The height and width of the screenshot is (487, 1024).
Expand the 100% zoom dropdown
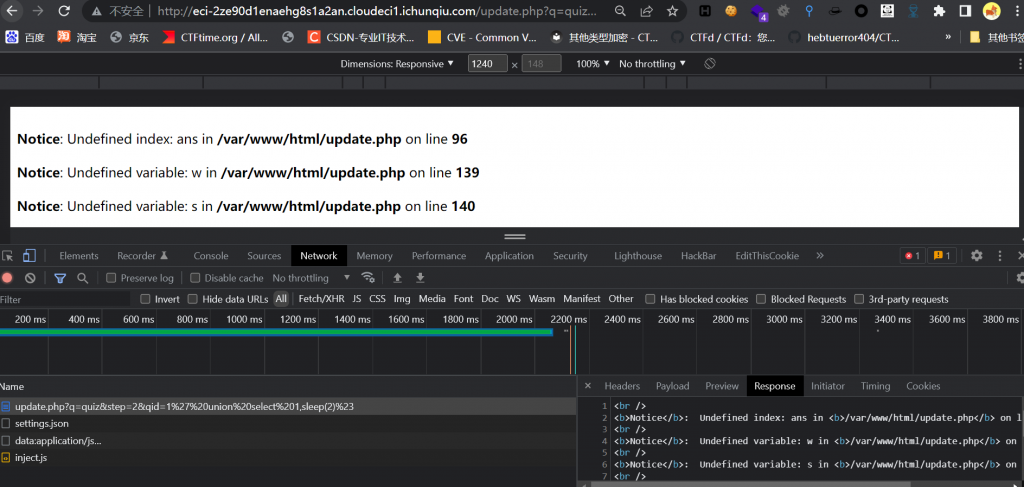pyautogui.click(x=592, y=64)
